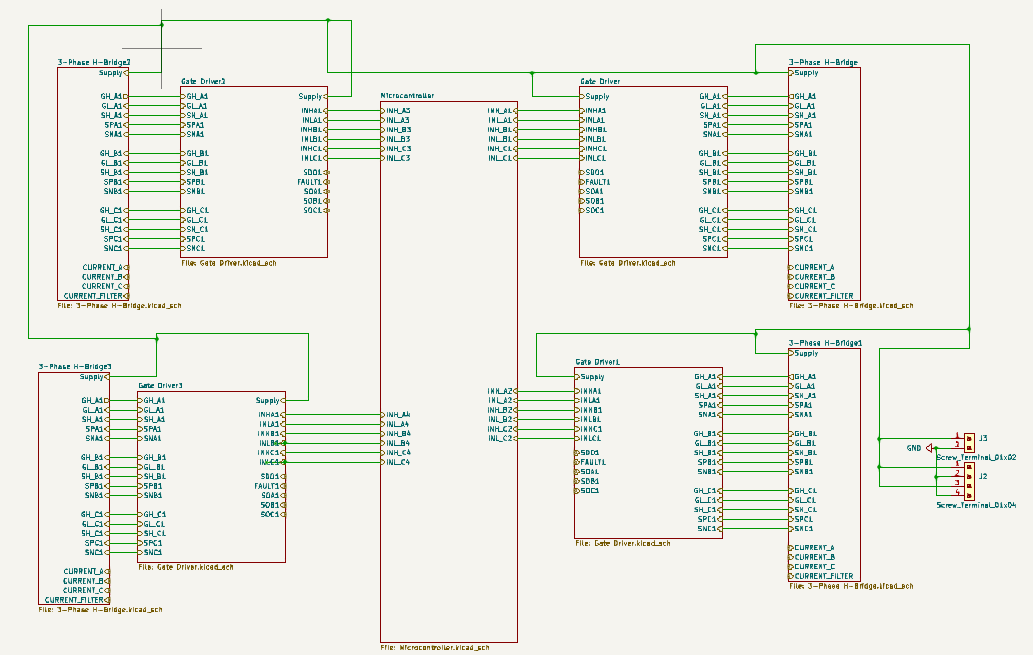The width and height of the screenshot is (1033, 655).
Task: Click the Screw_Terminal_01x02 value text
Action: pyautogui.click(x=976, y=457)
